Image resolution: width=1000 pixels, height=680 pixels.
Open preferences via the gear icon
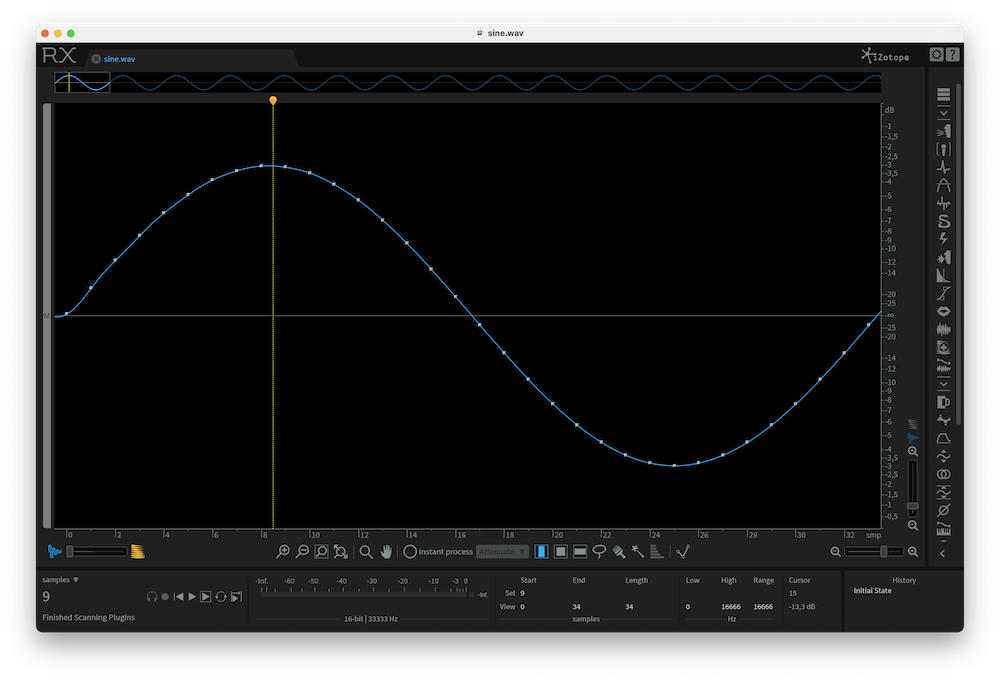(x=936, y=55)
